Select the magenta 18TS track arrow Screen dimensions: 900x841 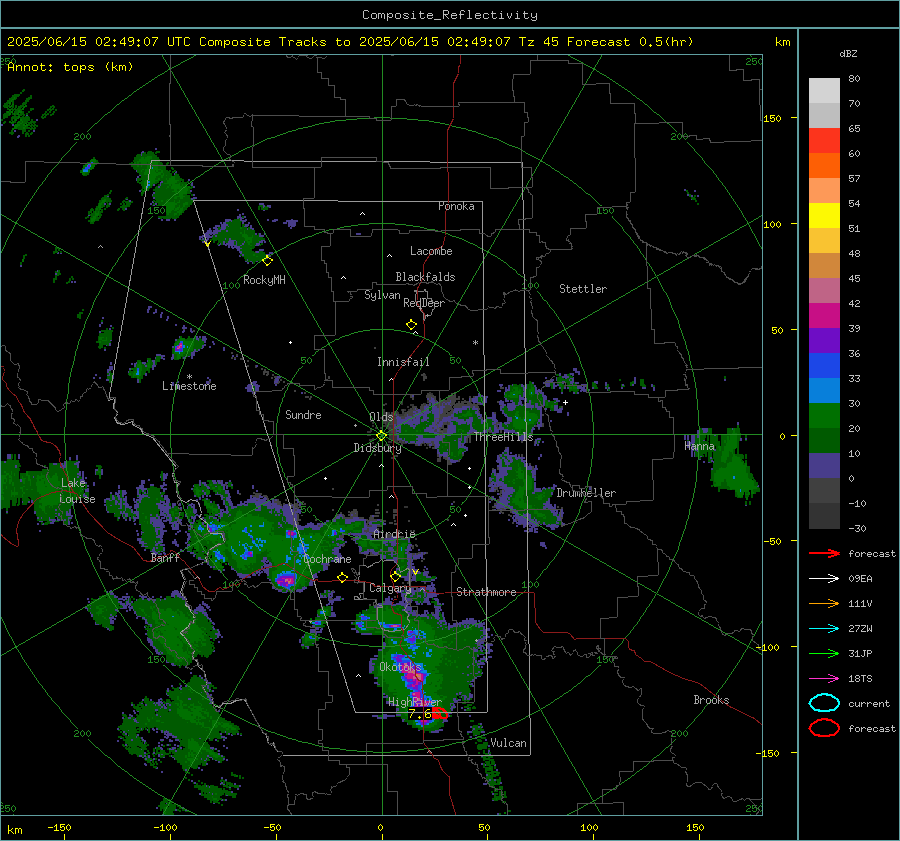point(824,679)
